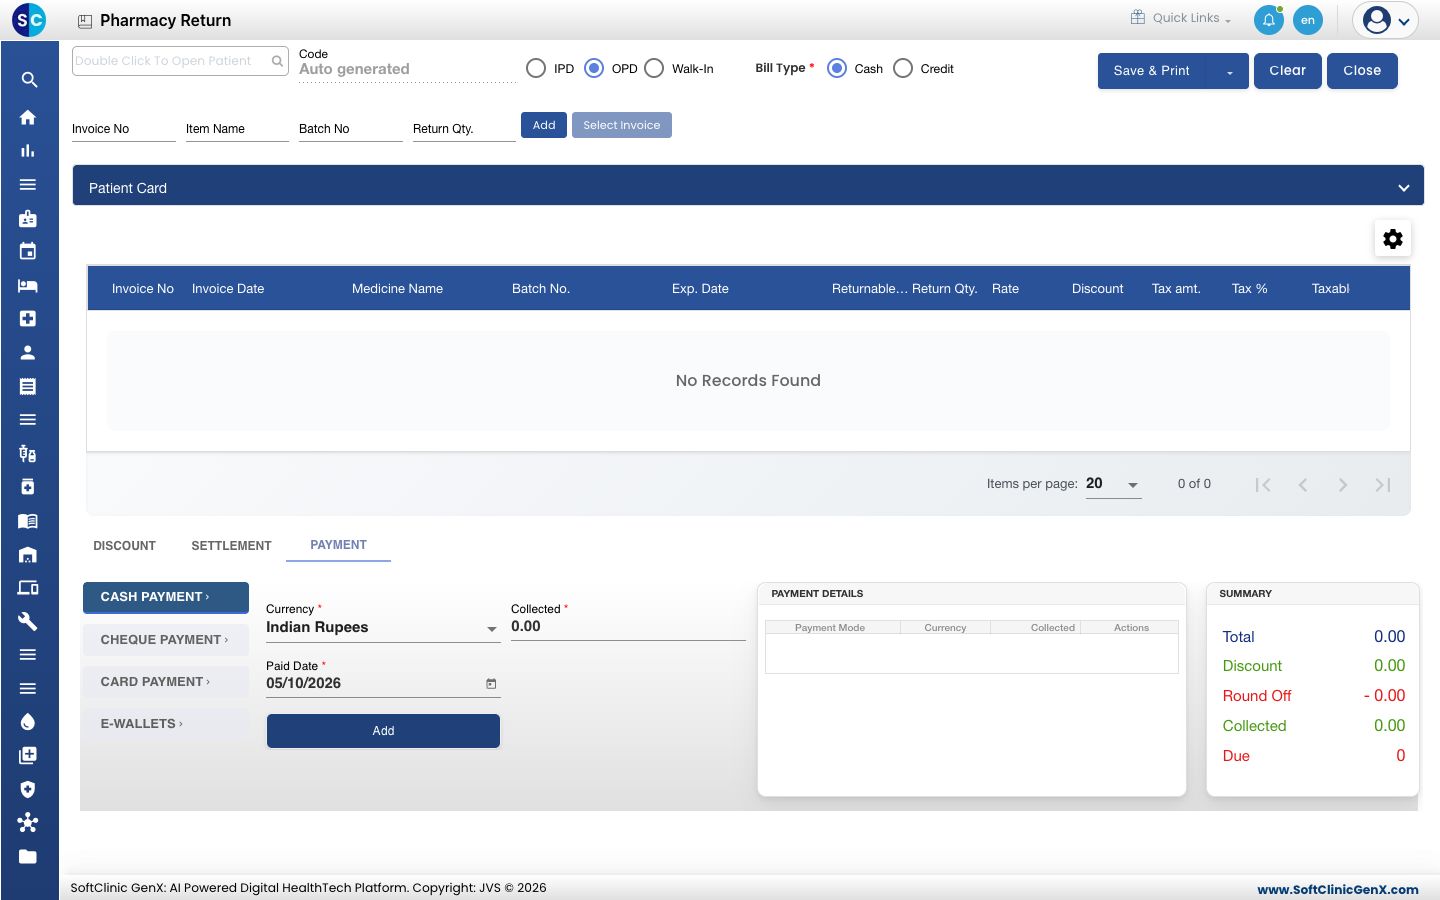Open the bar chart dashboard icon
The height and width of the screenshot is (900, 1440).
[x=28, y=151]
